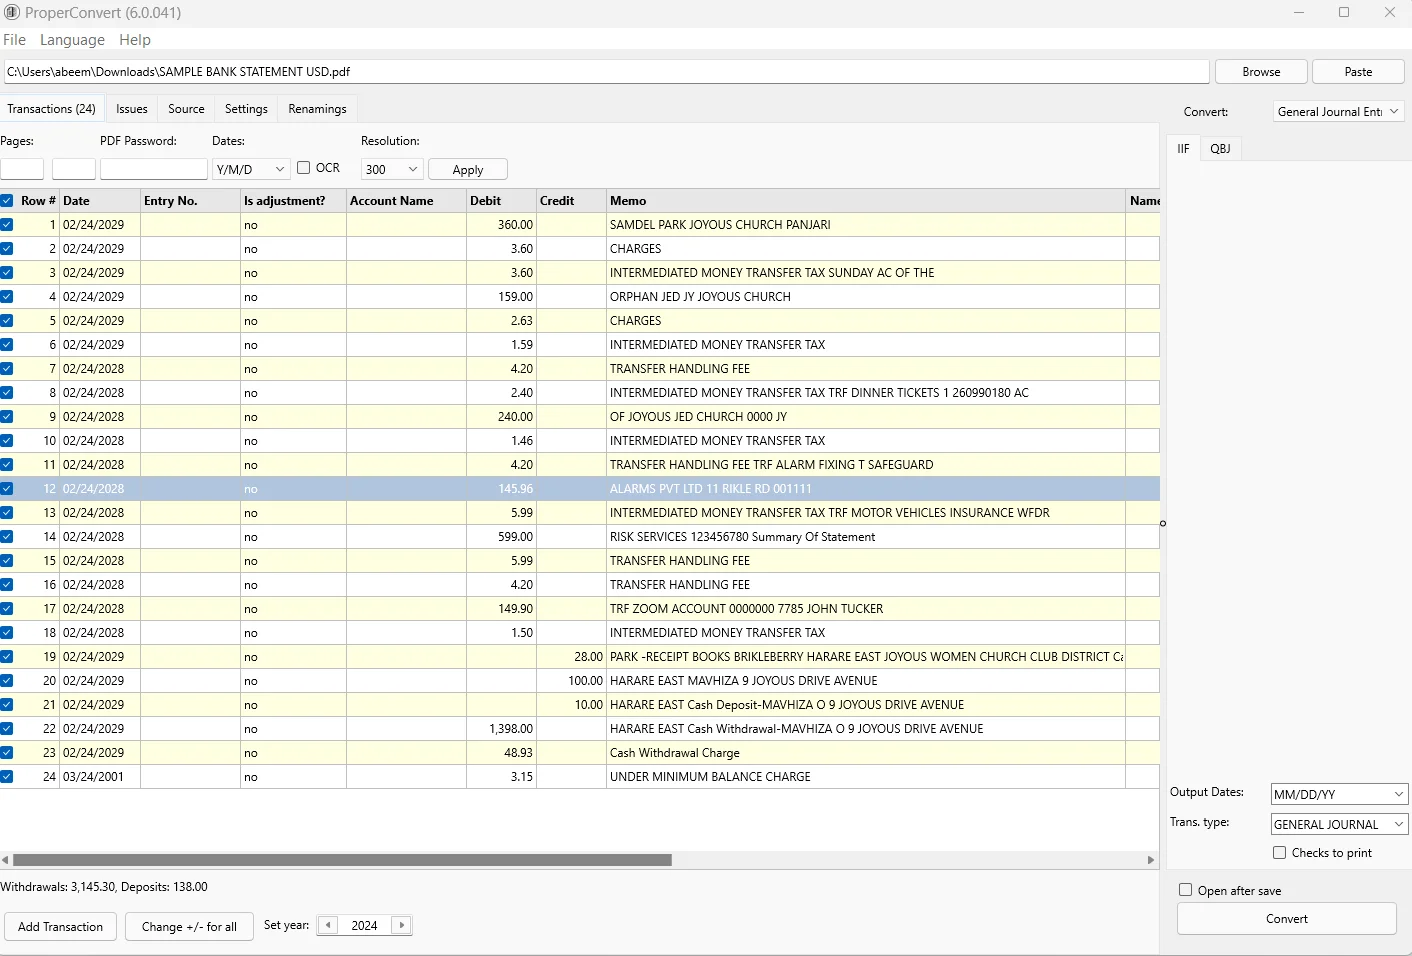Viewport: 1412px width, 956px height.
Task: Select the Transactions (24) tab
Action: (x=51, y=109)
